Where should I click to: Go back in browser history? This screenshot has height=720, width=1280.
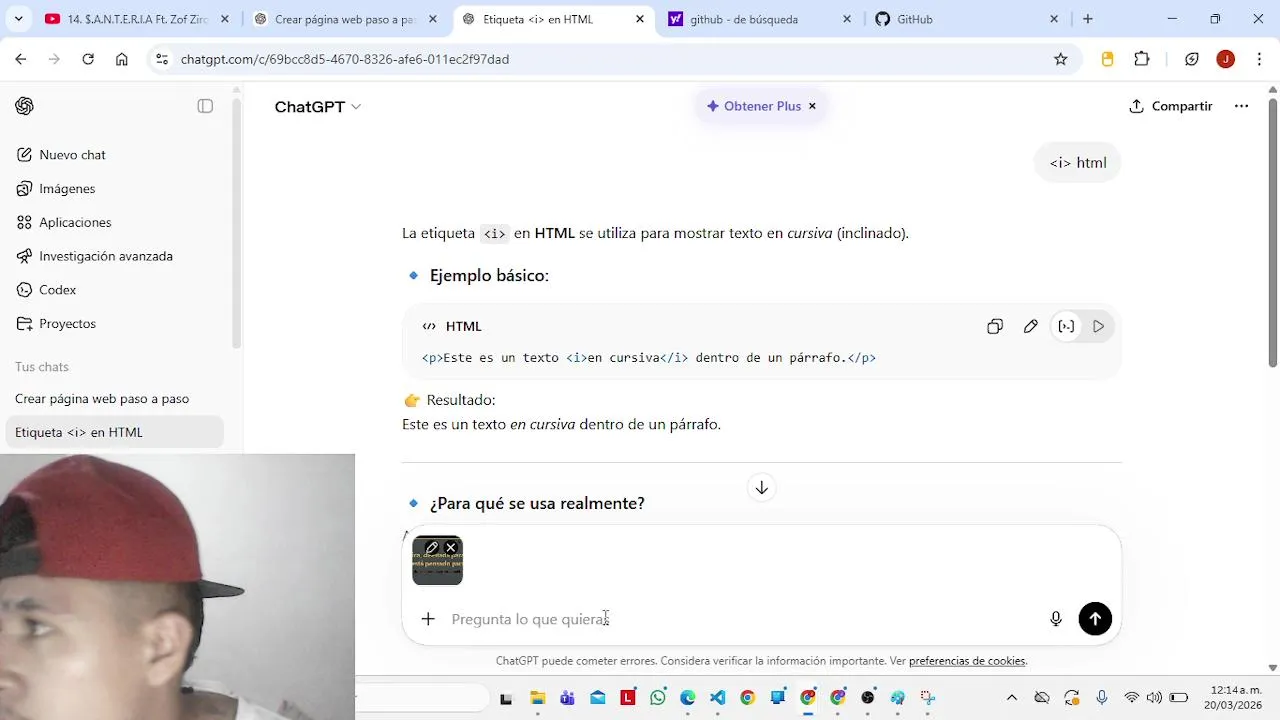coord(21,59)
